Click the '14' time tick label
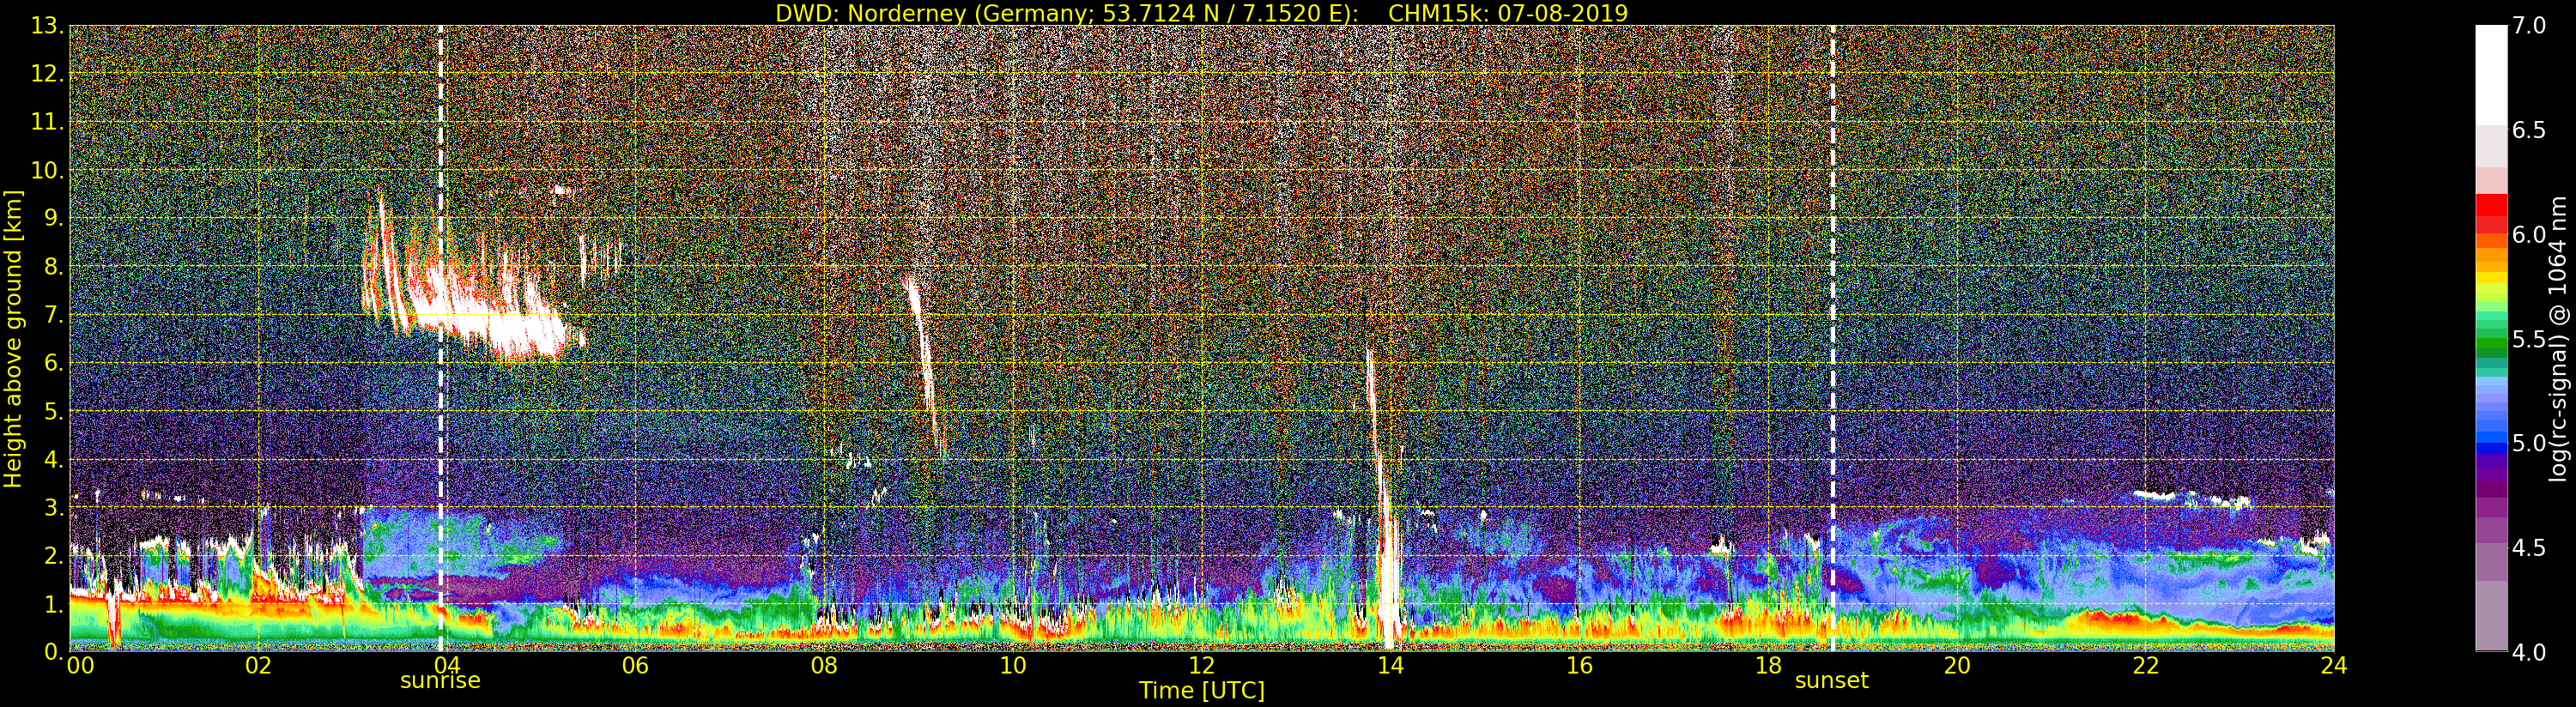Image resolution: width=2576 pixels, height=707 pixels. pyautogui.click(x=1390, y=665)
